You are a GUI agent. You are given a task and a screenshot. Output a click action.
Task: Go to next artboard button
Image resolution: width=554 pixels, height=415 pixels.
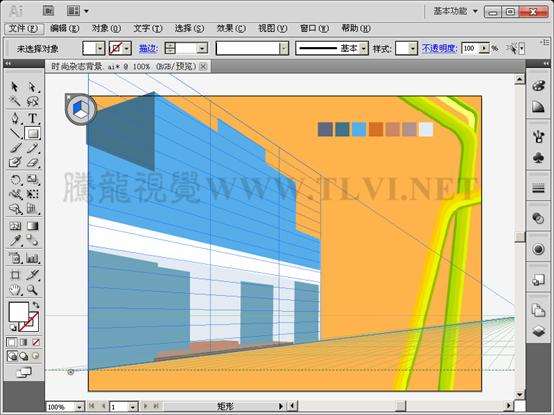click(x=145, y=407)
